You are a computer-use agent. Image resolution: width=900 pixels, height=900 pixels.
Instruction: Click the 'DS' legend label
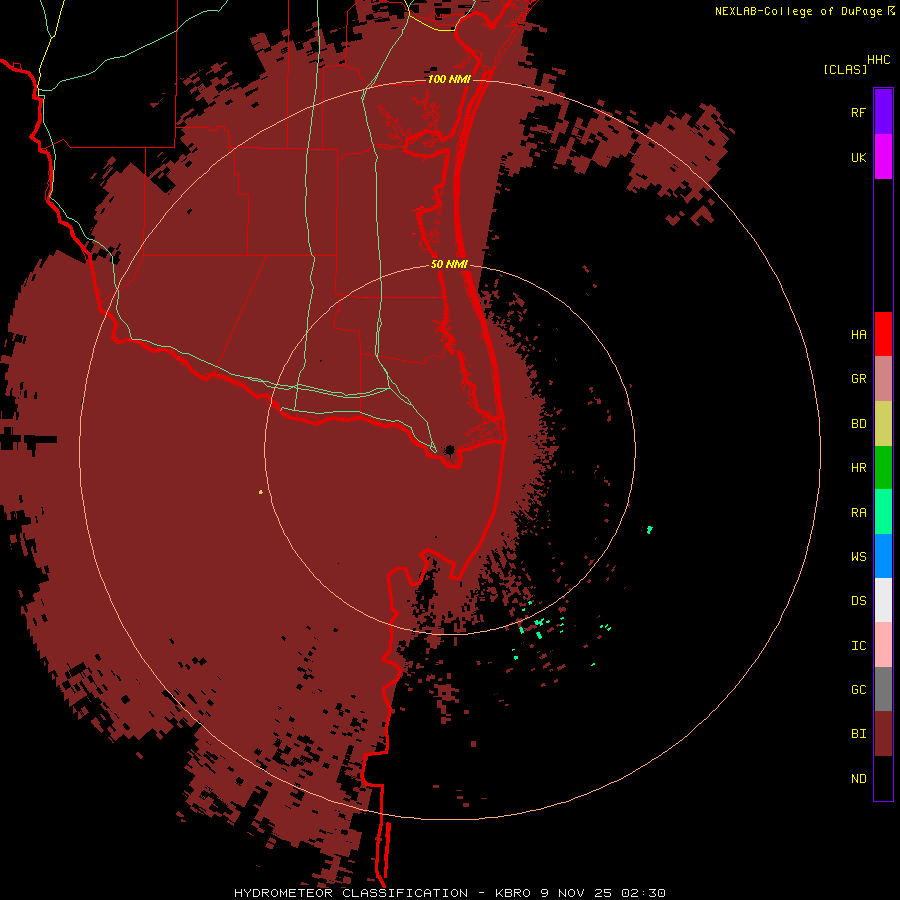pyautogui.click(x=858, y=601)
